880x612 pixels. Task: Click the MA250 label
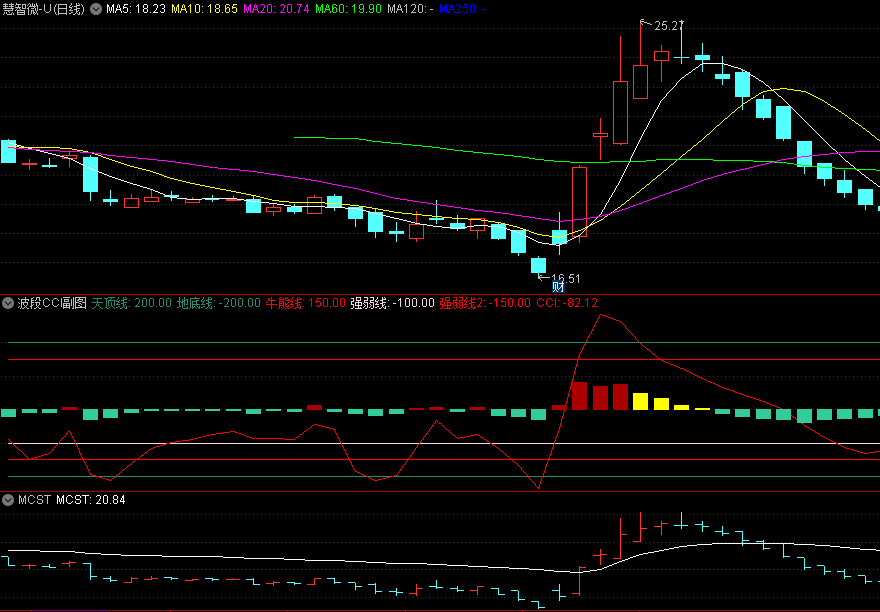(462, 9)
